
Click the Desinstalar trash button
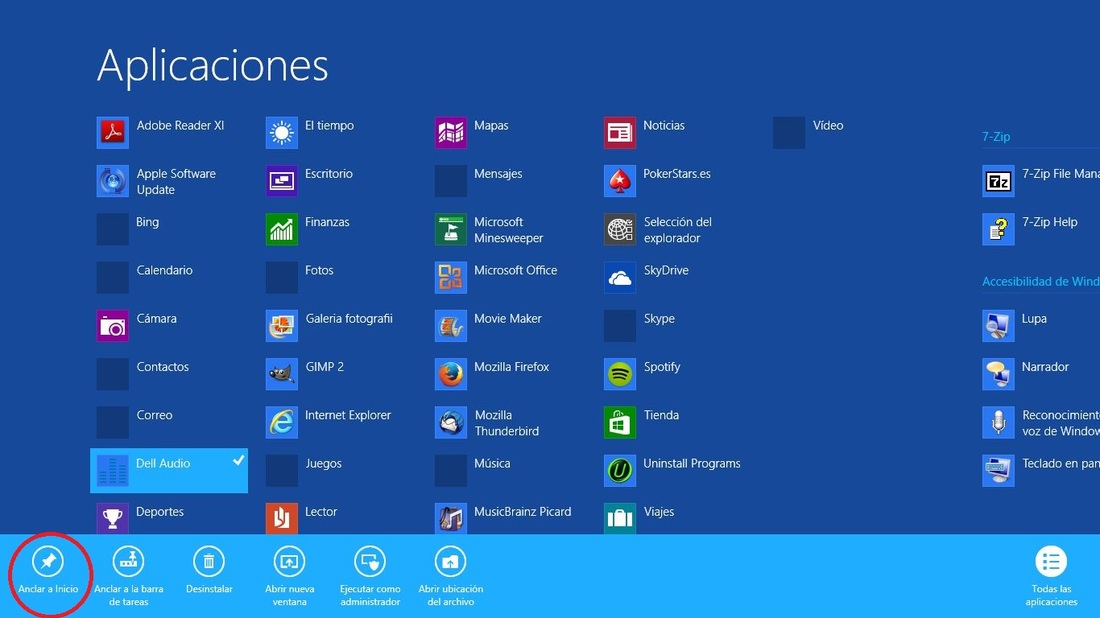[209, 572]
